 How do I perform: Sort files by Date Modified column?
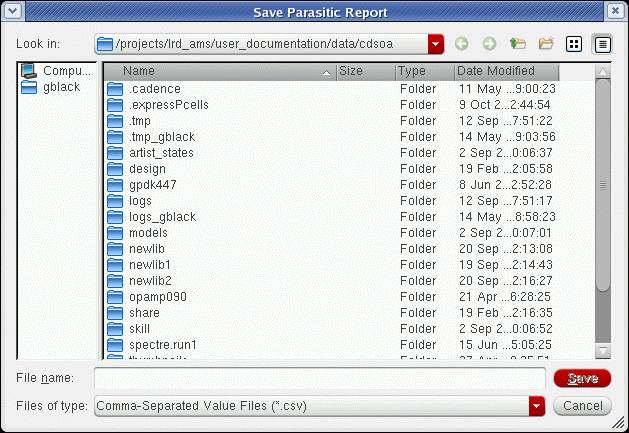pos(507,71)
